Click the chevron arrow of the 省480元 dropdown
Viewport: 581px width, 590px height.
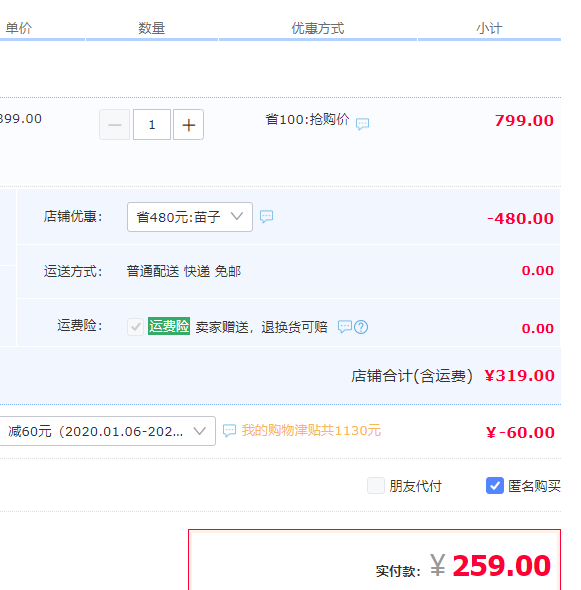(x=237, y=216)
